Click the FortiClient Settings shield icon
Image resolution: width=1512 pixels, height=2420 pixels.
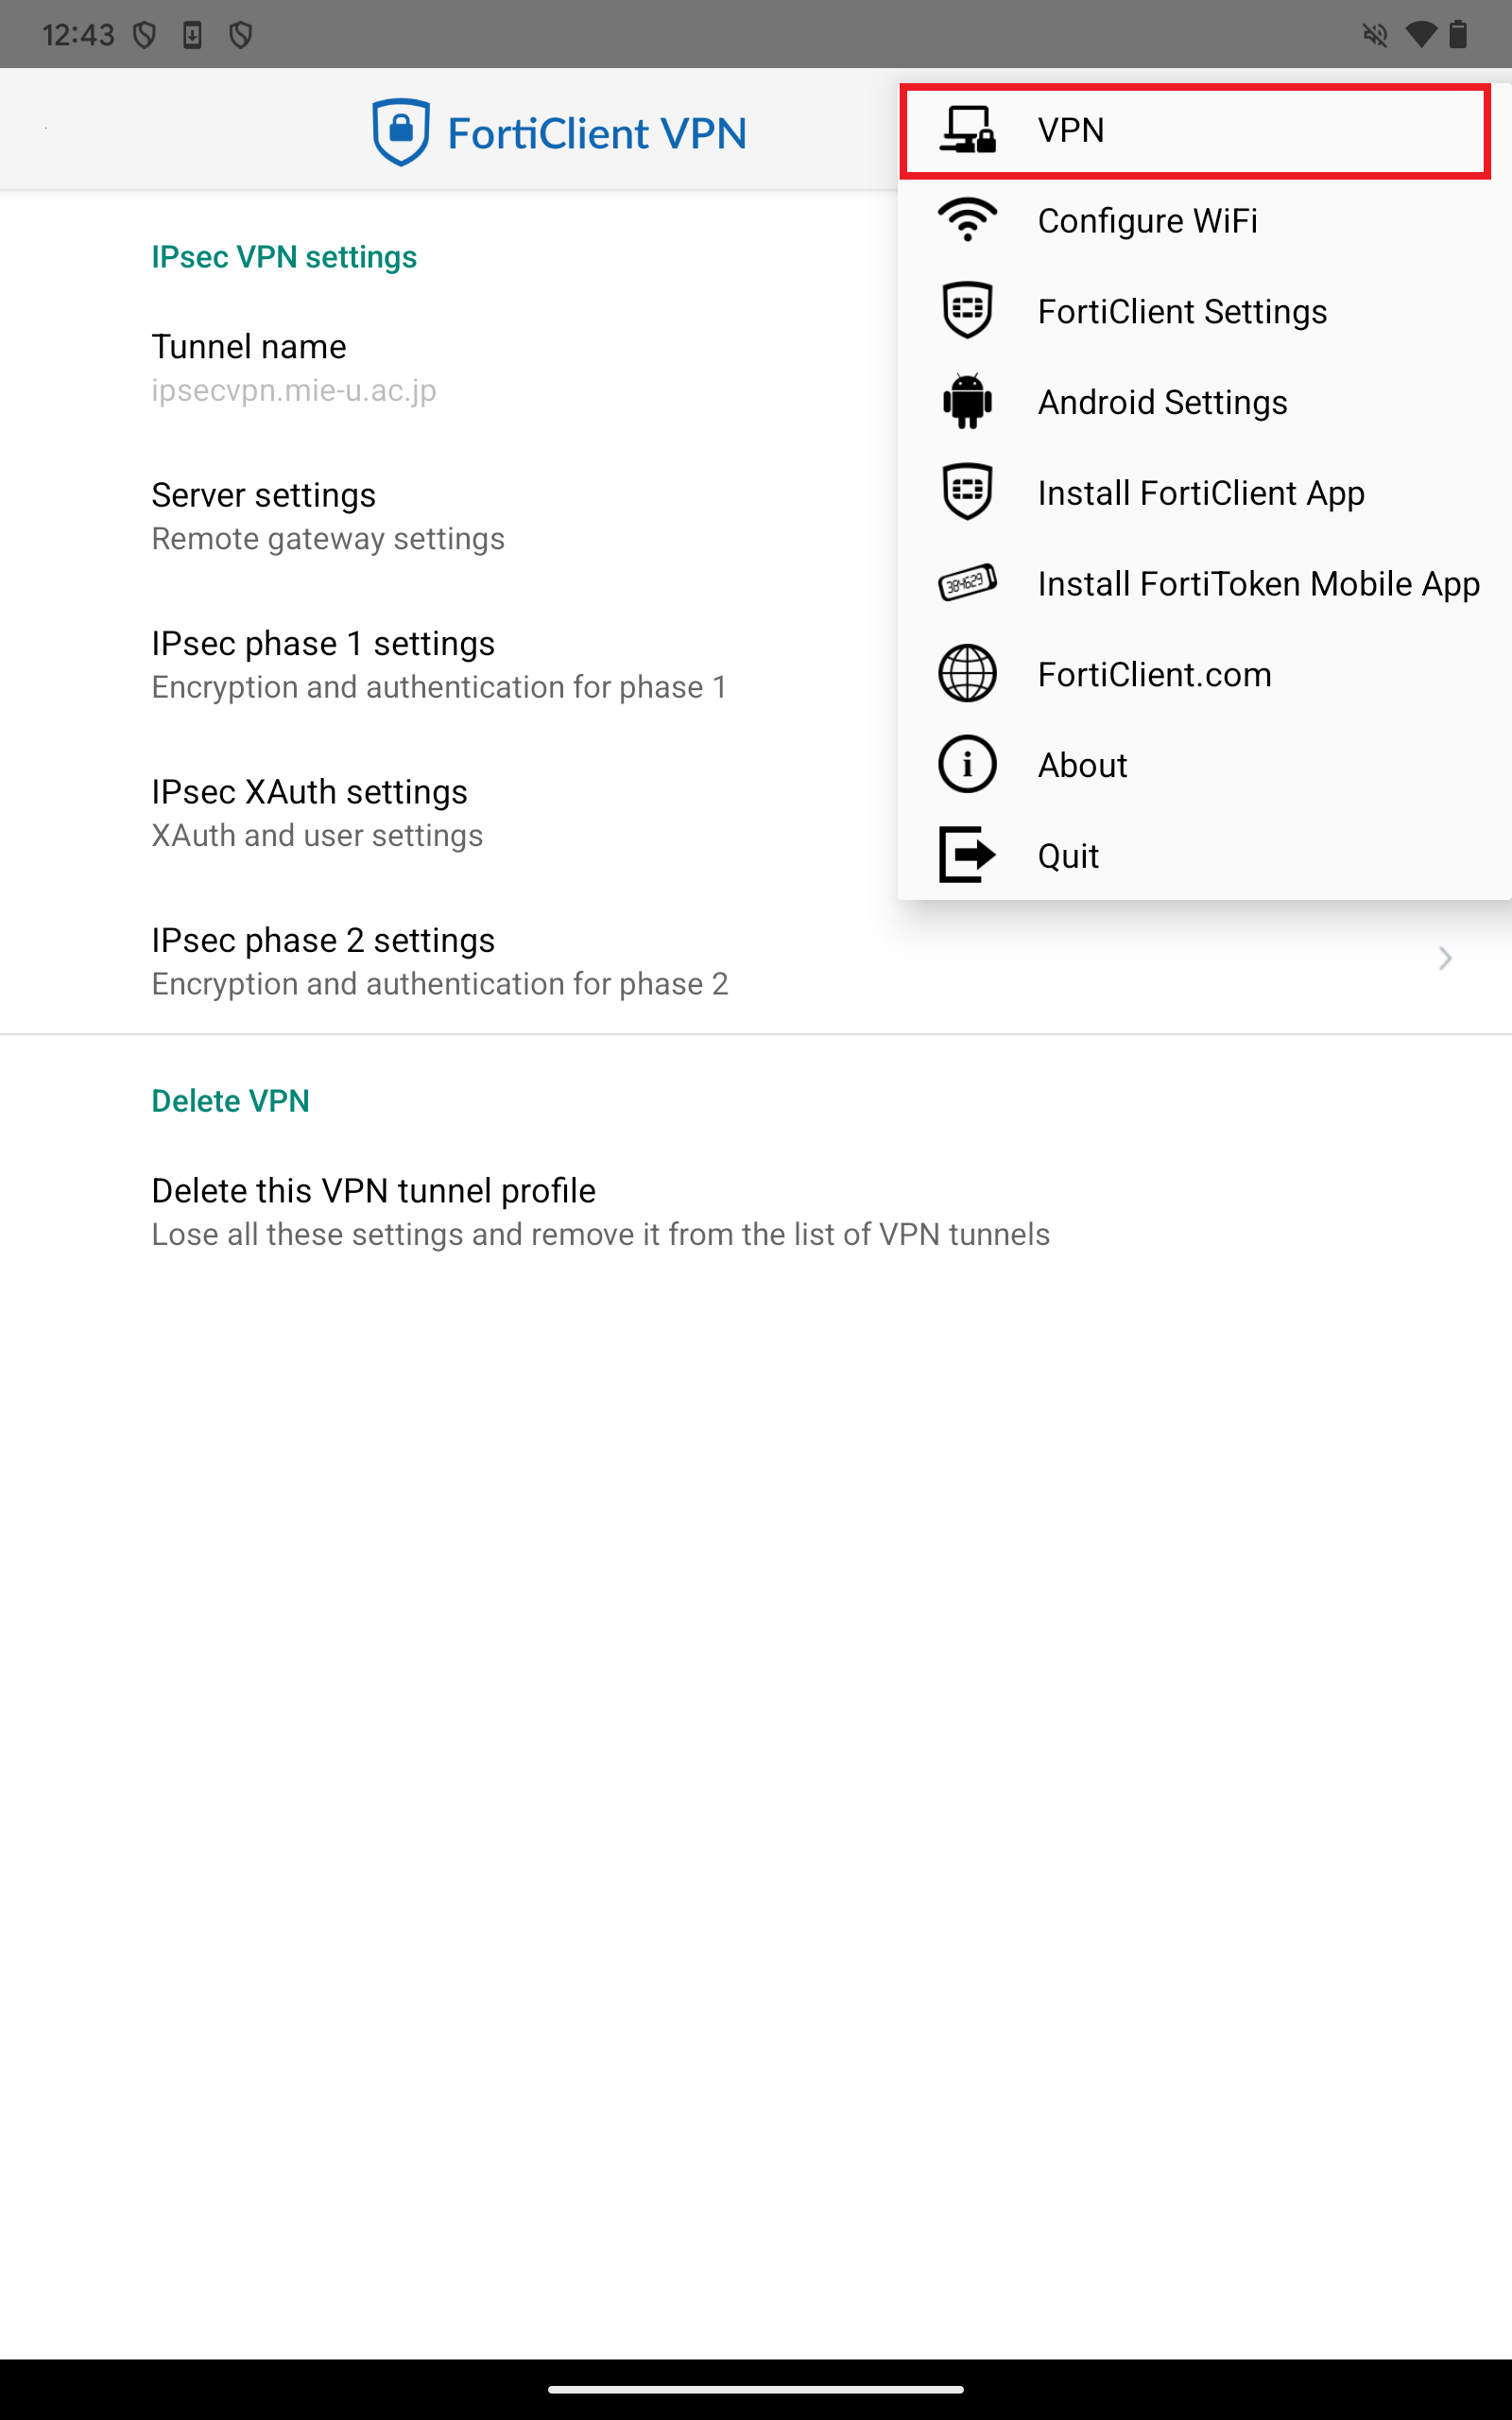[967, 311]
